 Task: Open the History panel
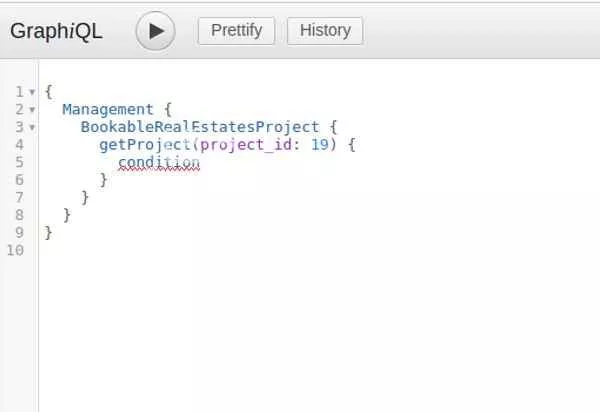pos(325,31)
